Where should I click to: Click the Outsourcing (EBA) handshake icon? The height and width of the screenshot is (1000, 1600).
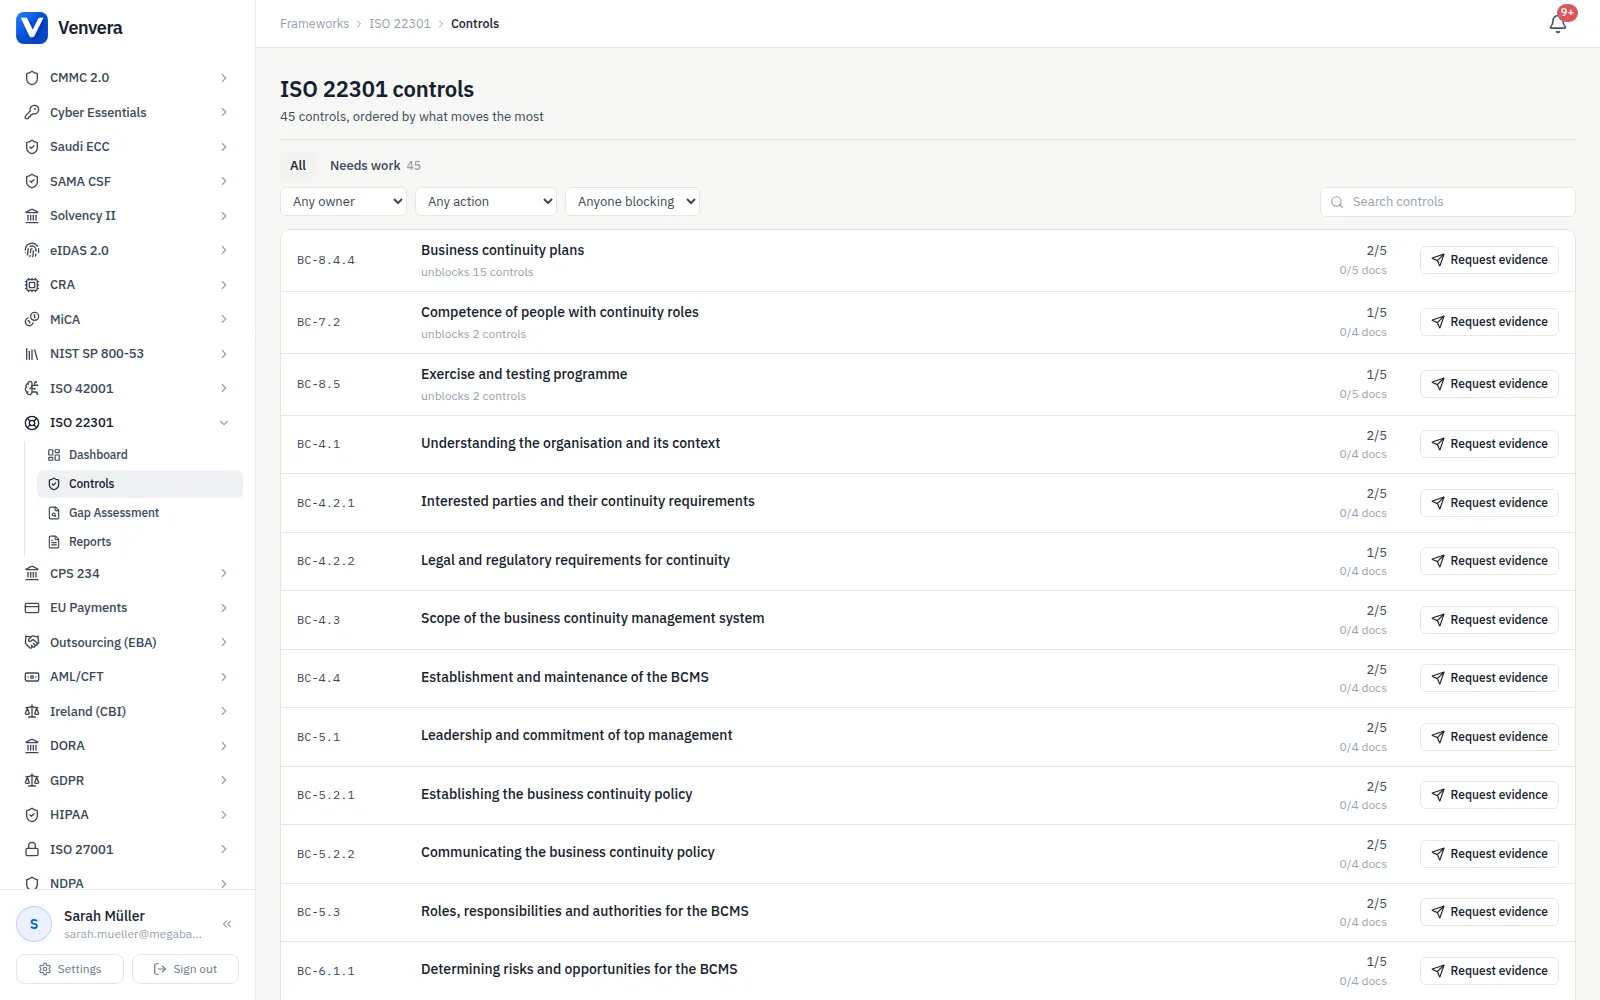click(x=32, y=642)
